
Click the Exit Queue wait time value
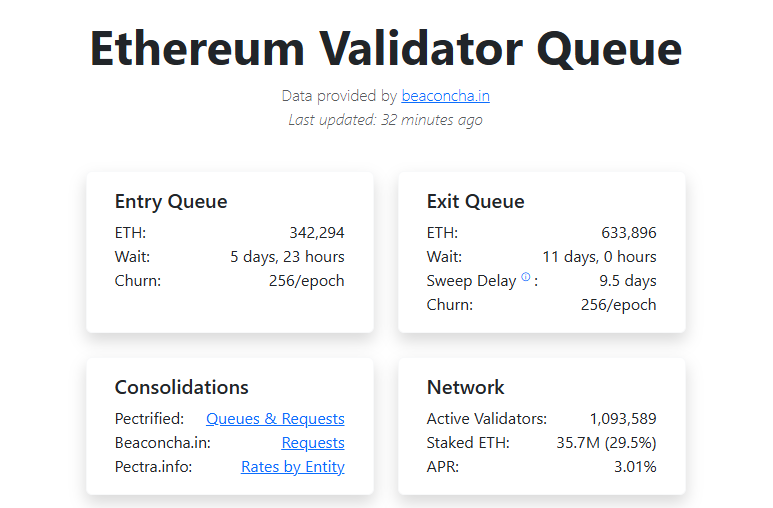coord(599,257)
